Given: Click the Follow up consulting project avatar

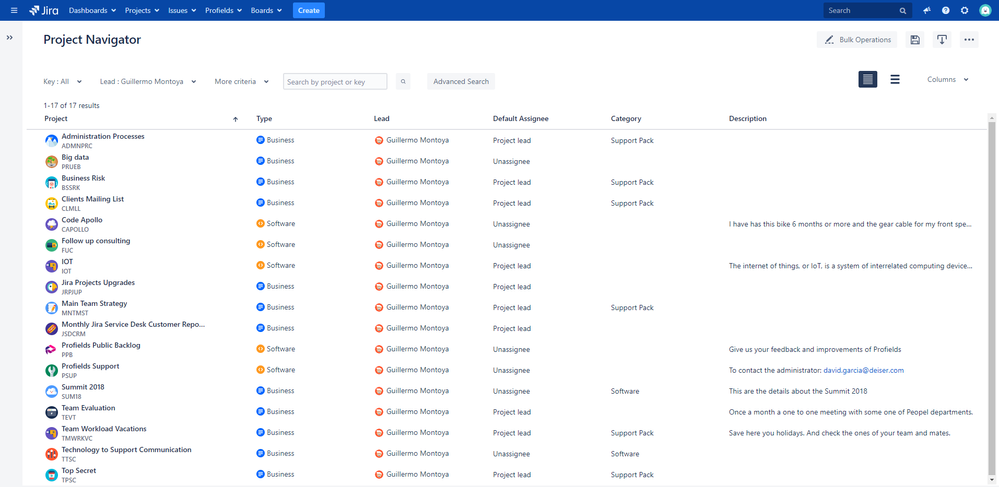Looking at the screenshot, I should point(52,245).
